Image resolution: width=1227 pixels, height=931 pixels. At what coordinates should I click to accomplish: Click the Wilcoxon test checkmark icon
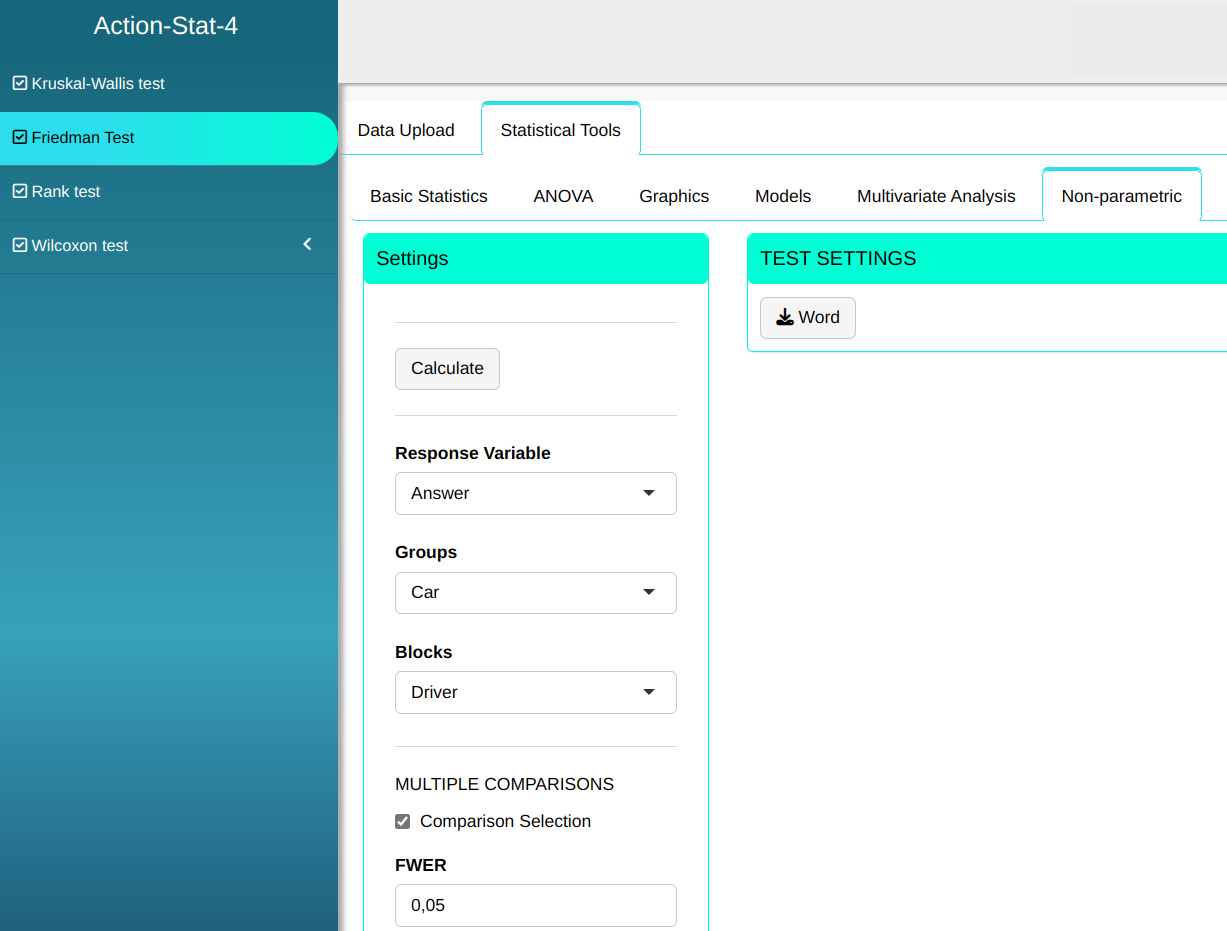click(19, 246)
